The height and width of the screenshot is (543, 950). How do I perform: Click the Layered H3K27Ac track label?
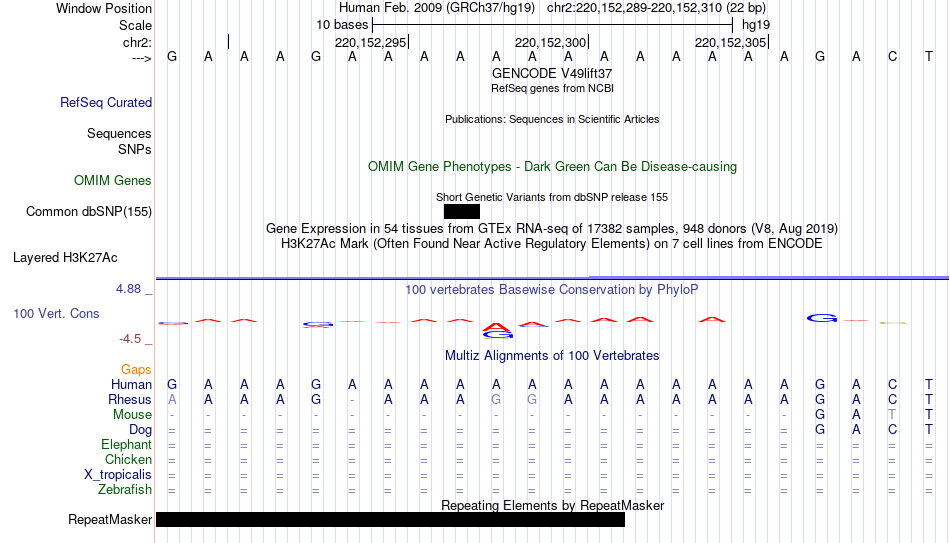(x=65, y=258)
